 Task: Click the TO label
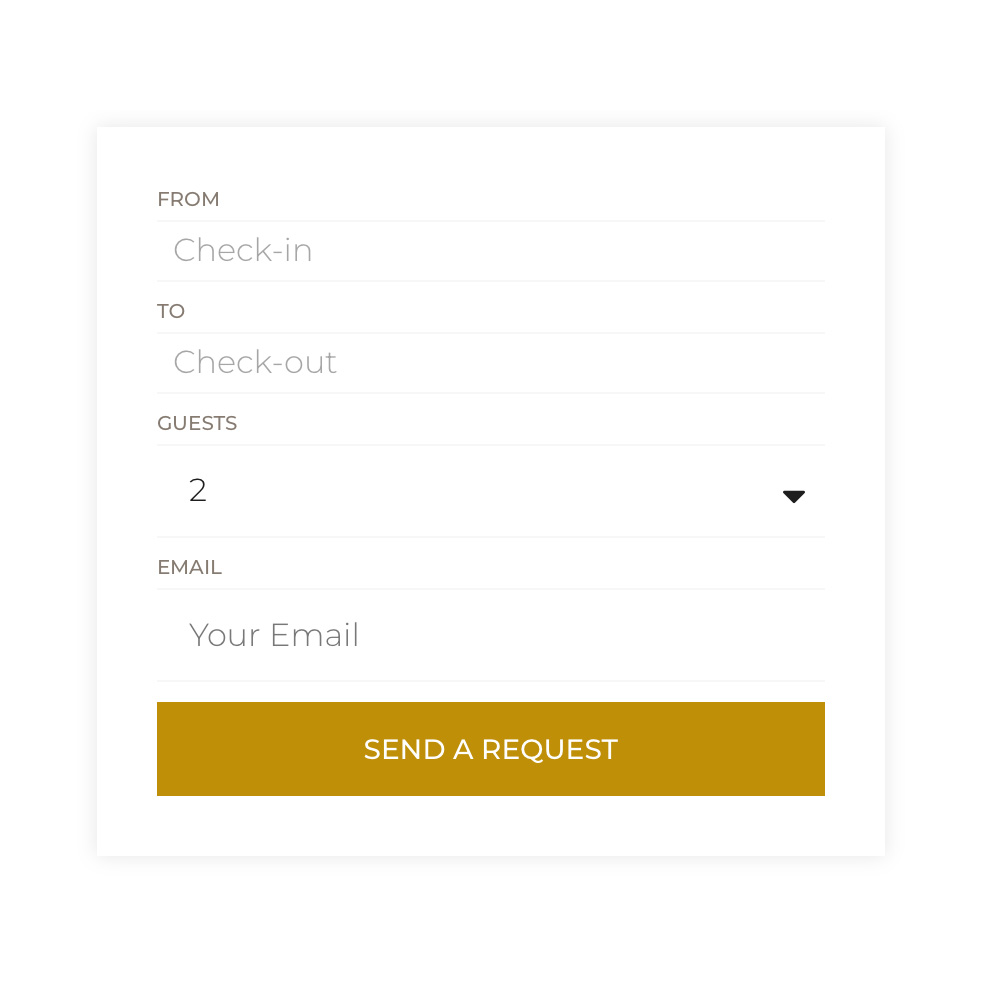[170, 311]
